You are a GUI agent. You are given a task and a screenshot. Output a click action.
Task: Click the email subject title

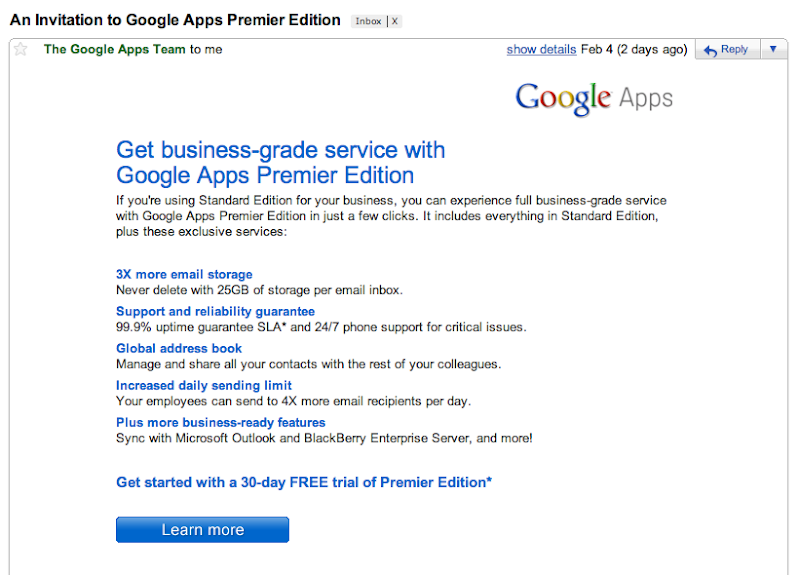coord(175,20)
